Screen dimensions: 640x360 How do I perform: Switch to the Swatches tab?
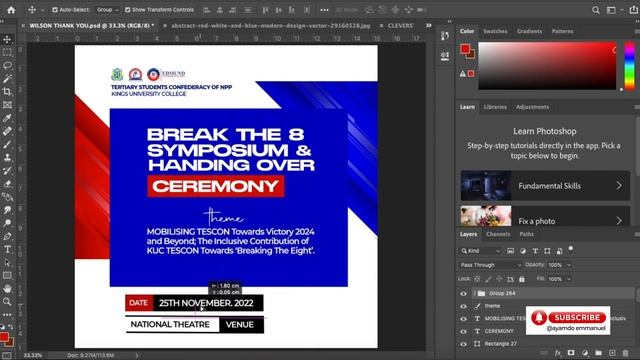(495, 31)
